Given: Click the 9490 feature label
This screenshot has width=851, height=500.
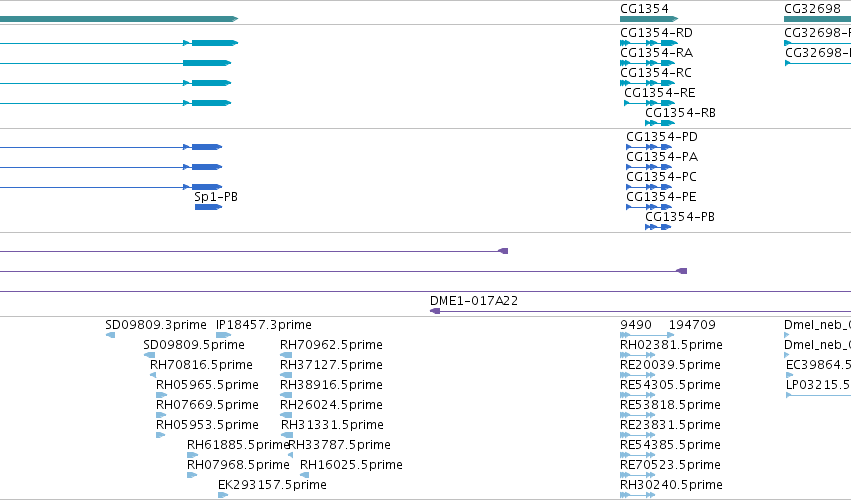Looking at the screenshot, I should 636,325.
